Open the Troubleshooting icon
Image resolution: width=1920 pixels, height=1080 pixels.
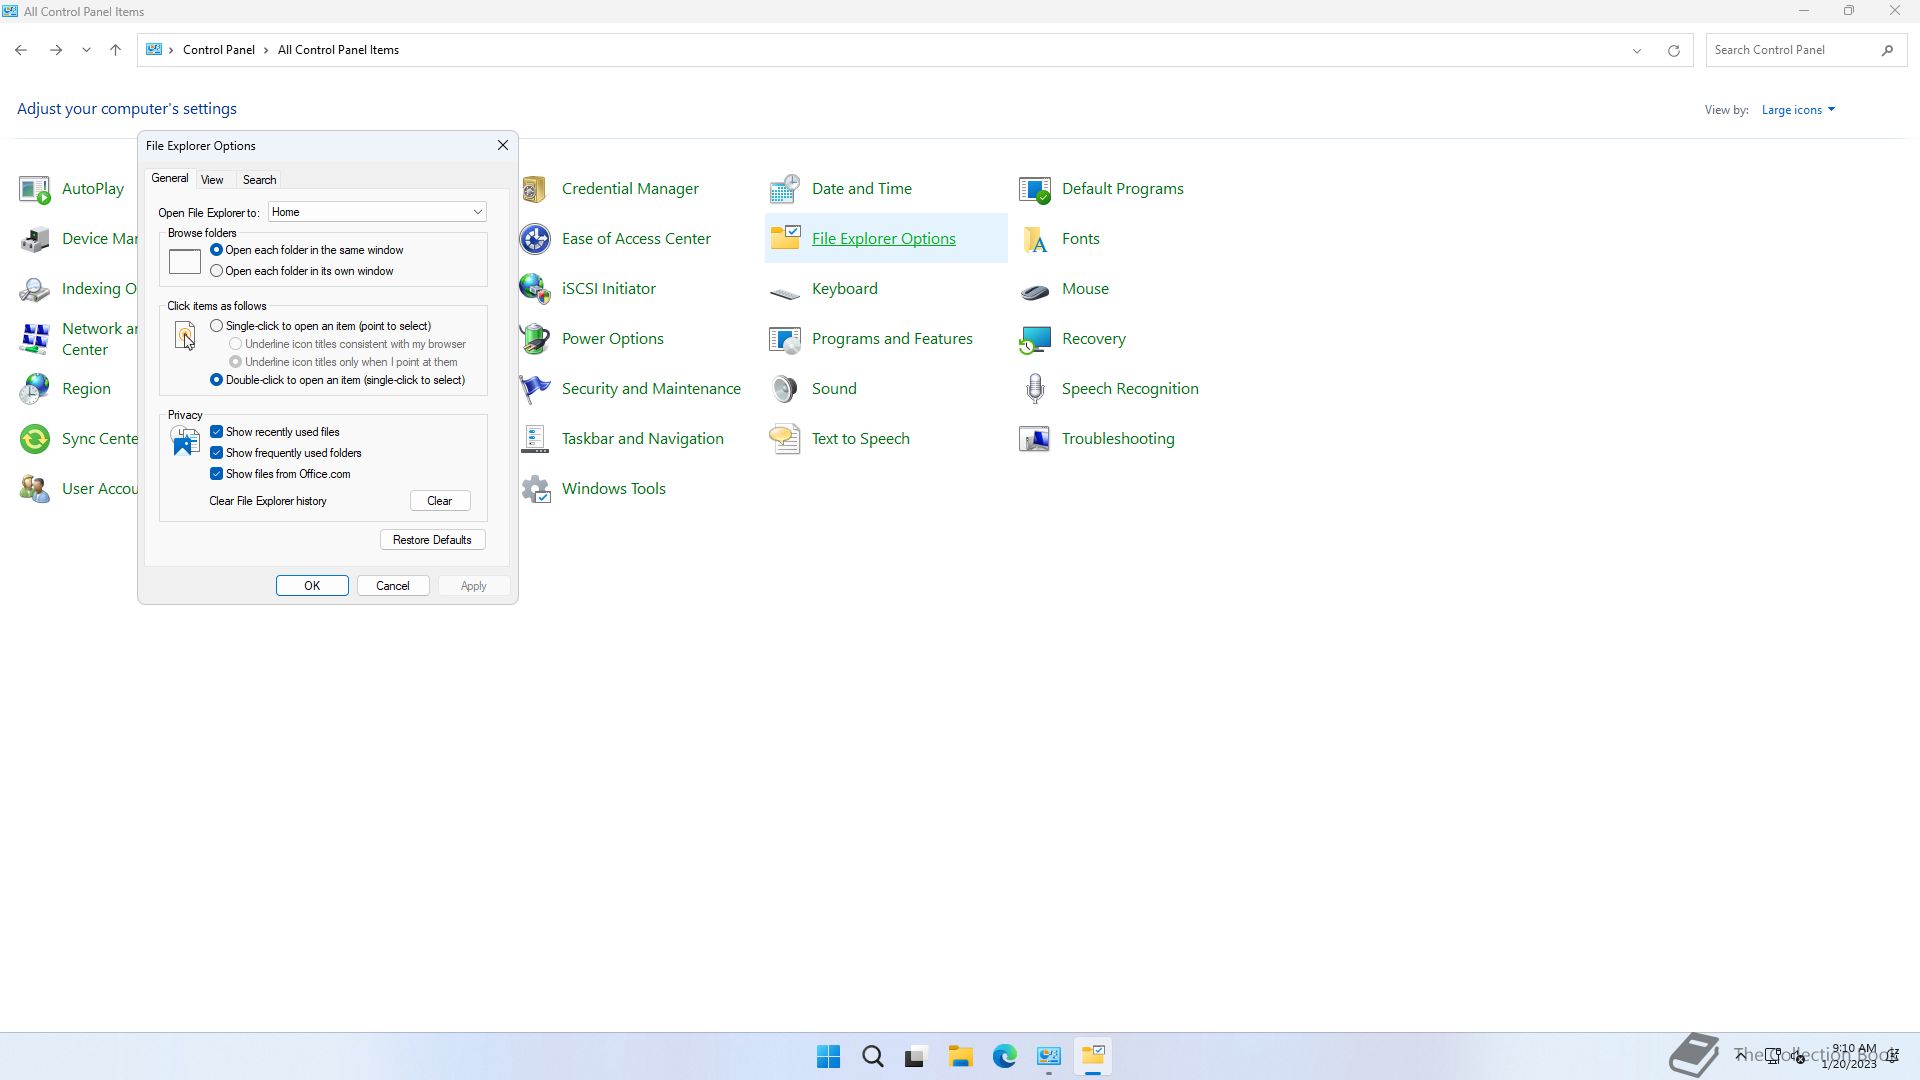tap(1035, 439)
